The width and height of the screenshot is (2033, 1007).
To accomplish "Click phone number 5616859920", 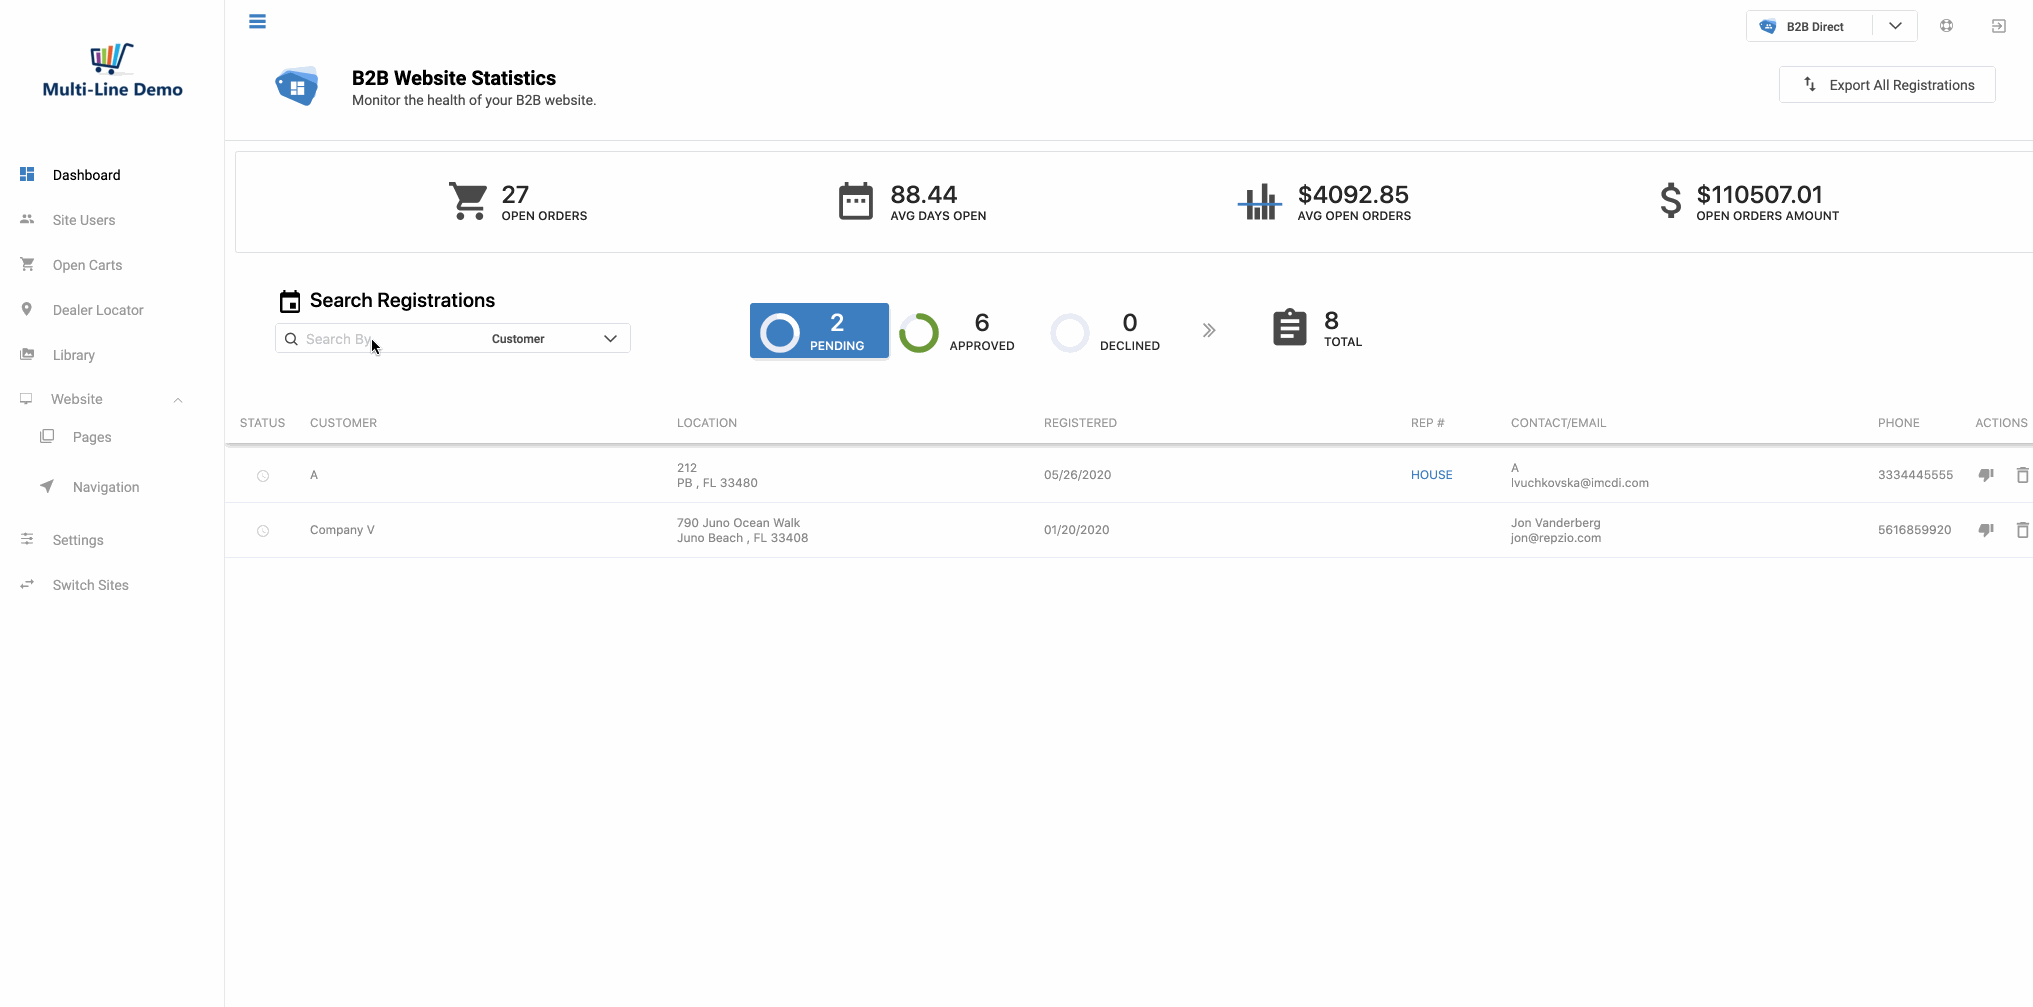I will [x=1914, y=530].
